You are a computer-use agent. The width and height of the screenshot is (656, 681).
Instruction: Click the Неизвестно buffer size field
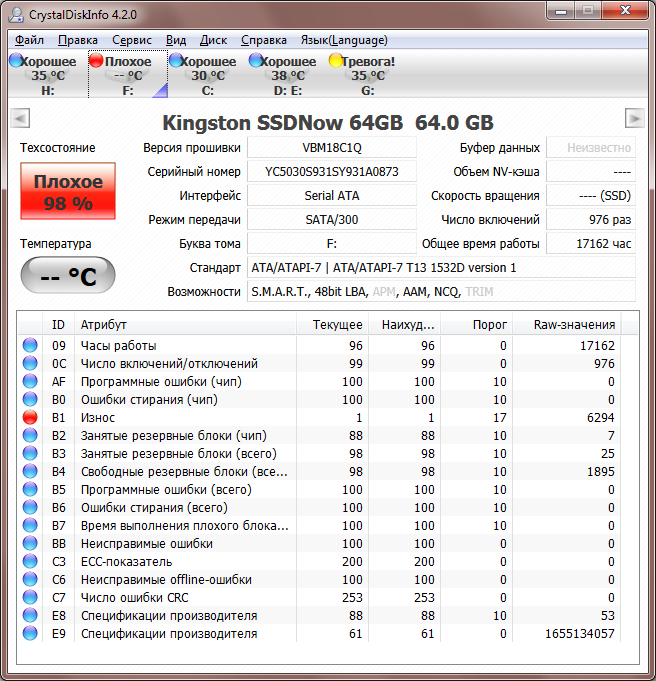click(591, 148)
